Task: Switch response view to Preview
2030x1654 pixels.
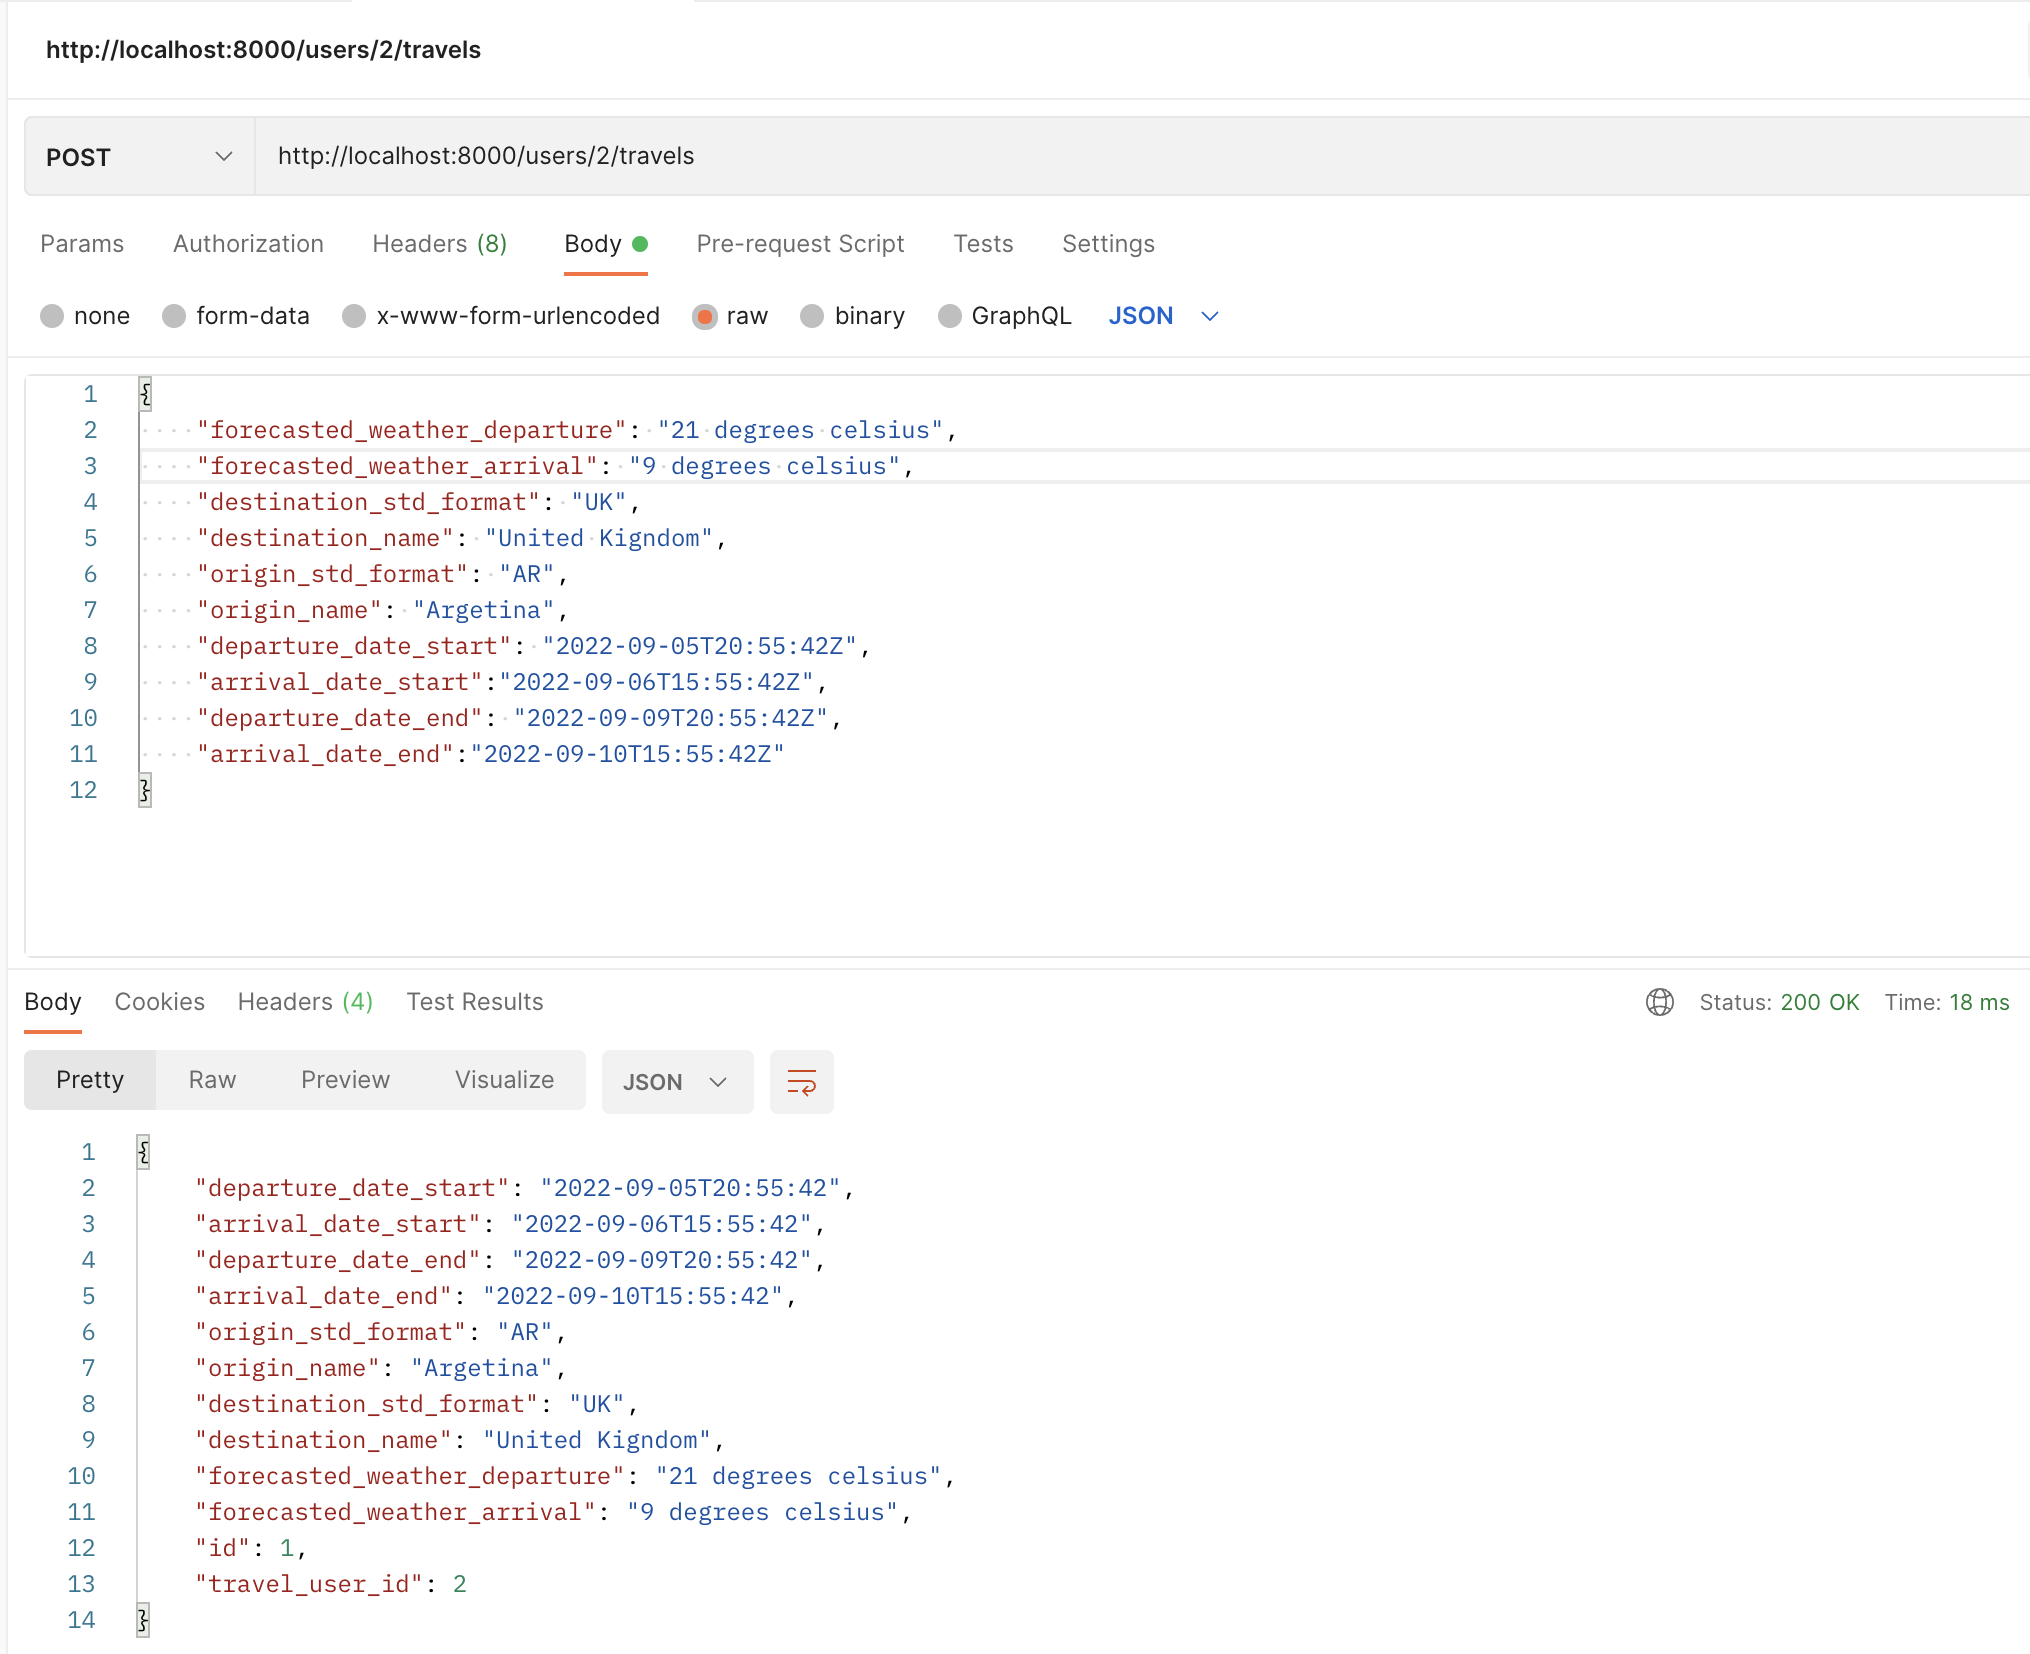Action: tap(345, 1080)
